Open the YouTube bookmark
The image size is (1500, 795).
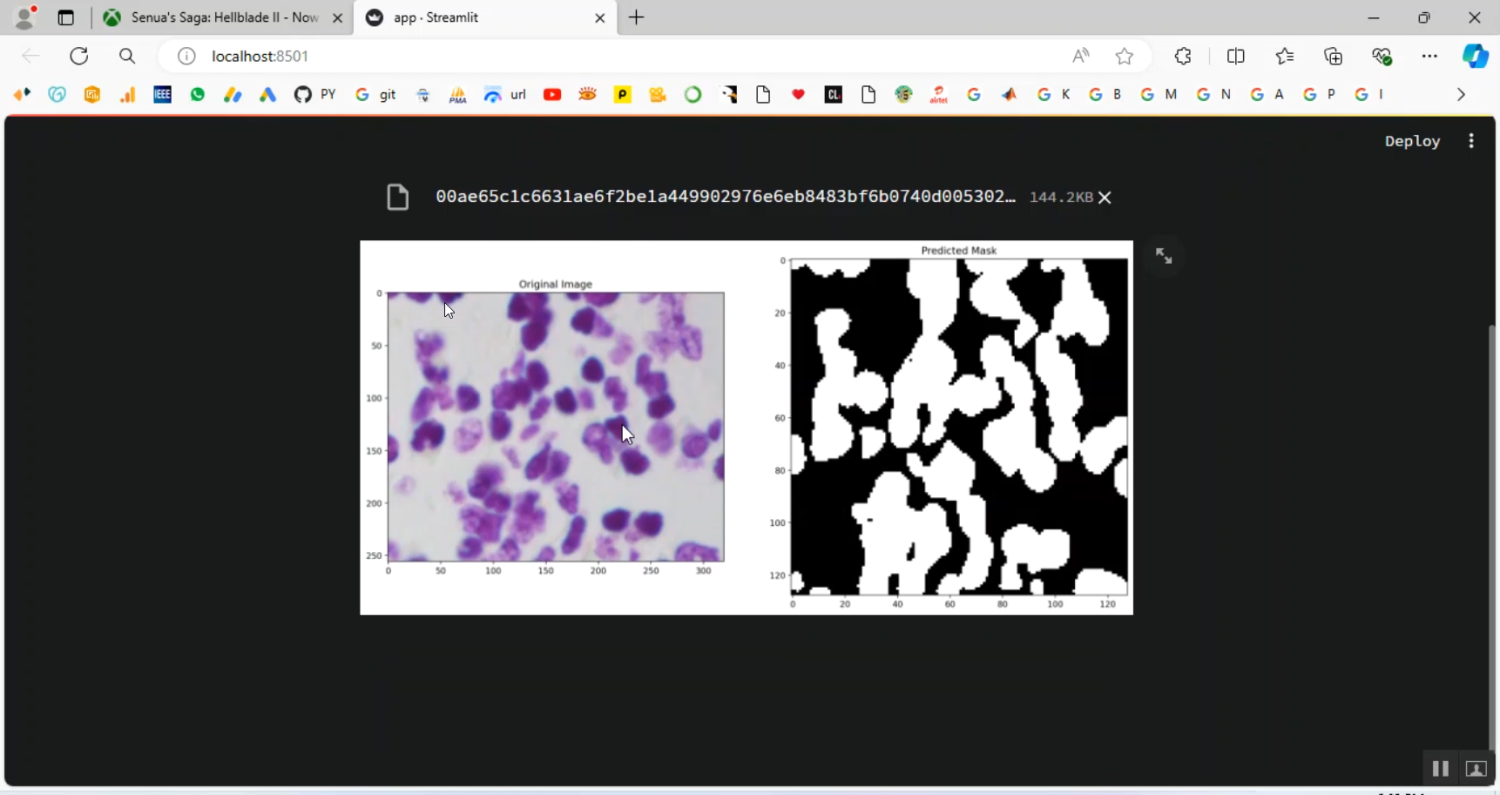click(x=552, y=94)
